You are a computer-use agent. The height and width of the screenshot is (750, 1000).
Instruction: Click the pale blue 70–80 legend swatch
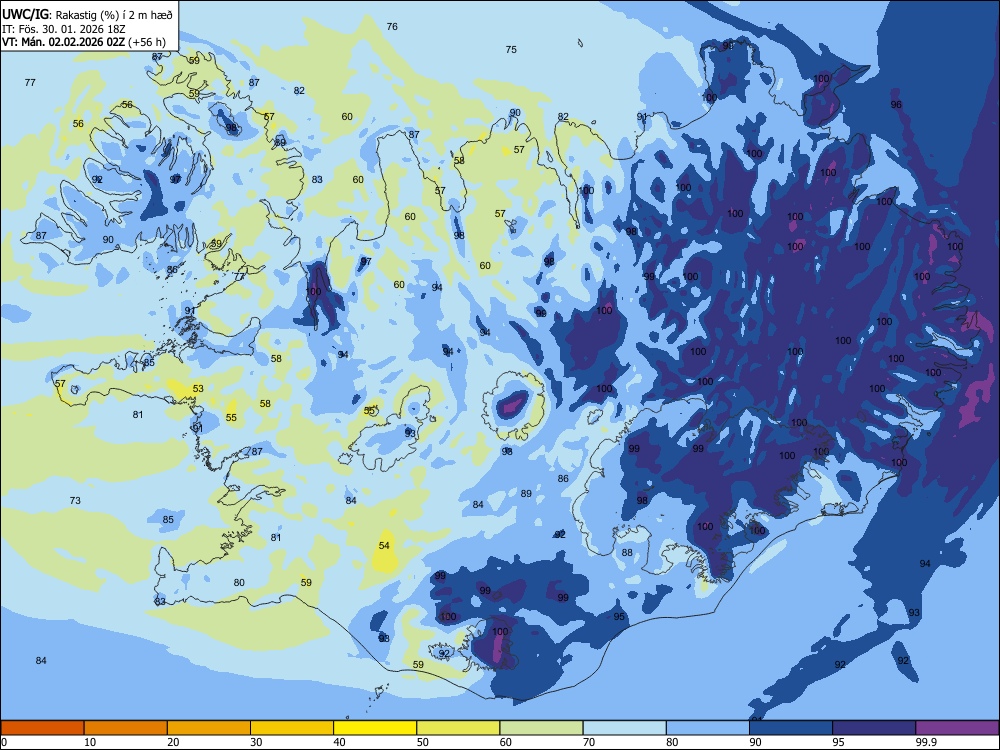coord(625,728)
